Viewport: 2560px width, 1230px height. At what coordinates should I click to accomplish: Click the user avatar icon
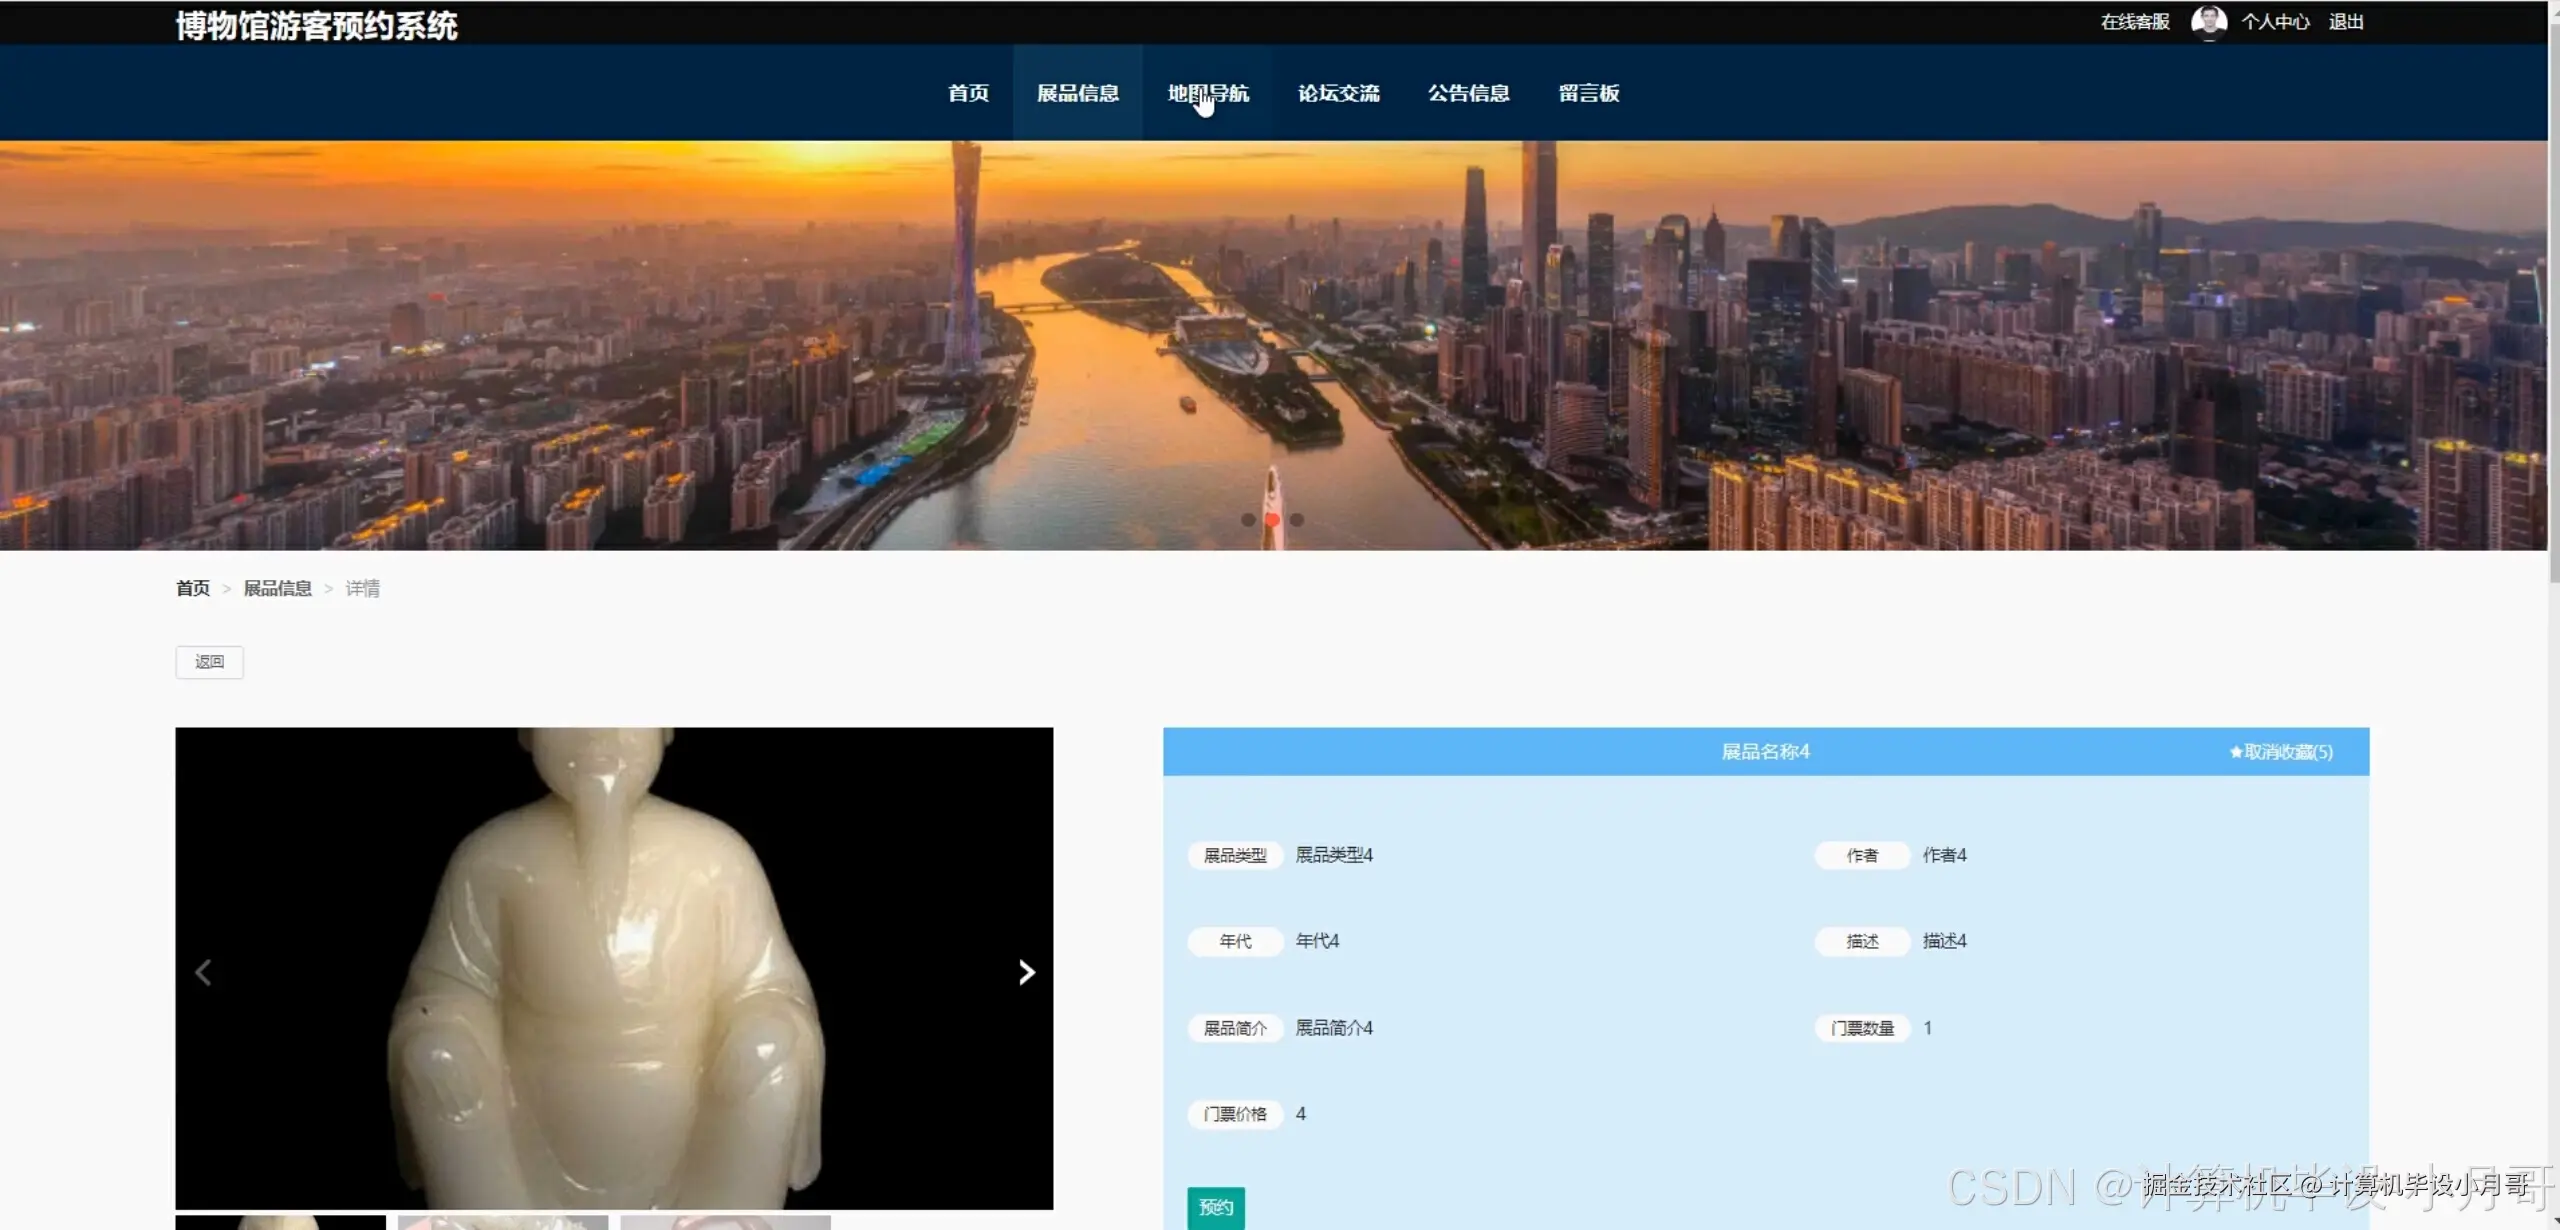point(2208,21)
